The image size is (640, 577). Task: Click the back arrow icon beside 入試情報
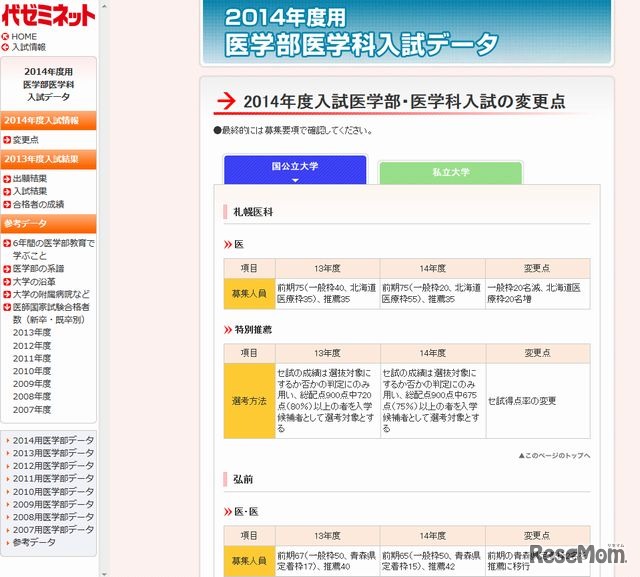(x=6, y=47)
